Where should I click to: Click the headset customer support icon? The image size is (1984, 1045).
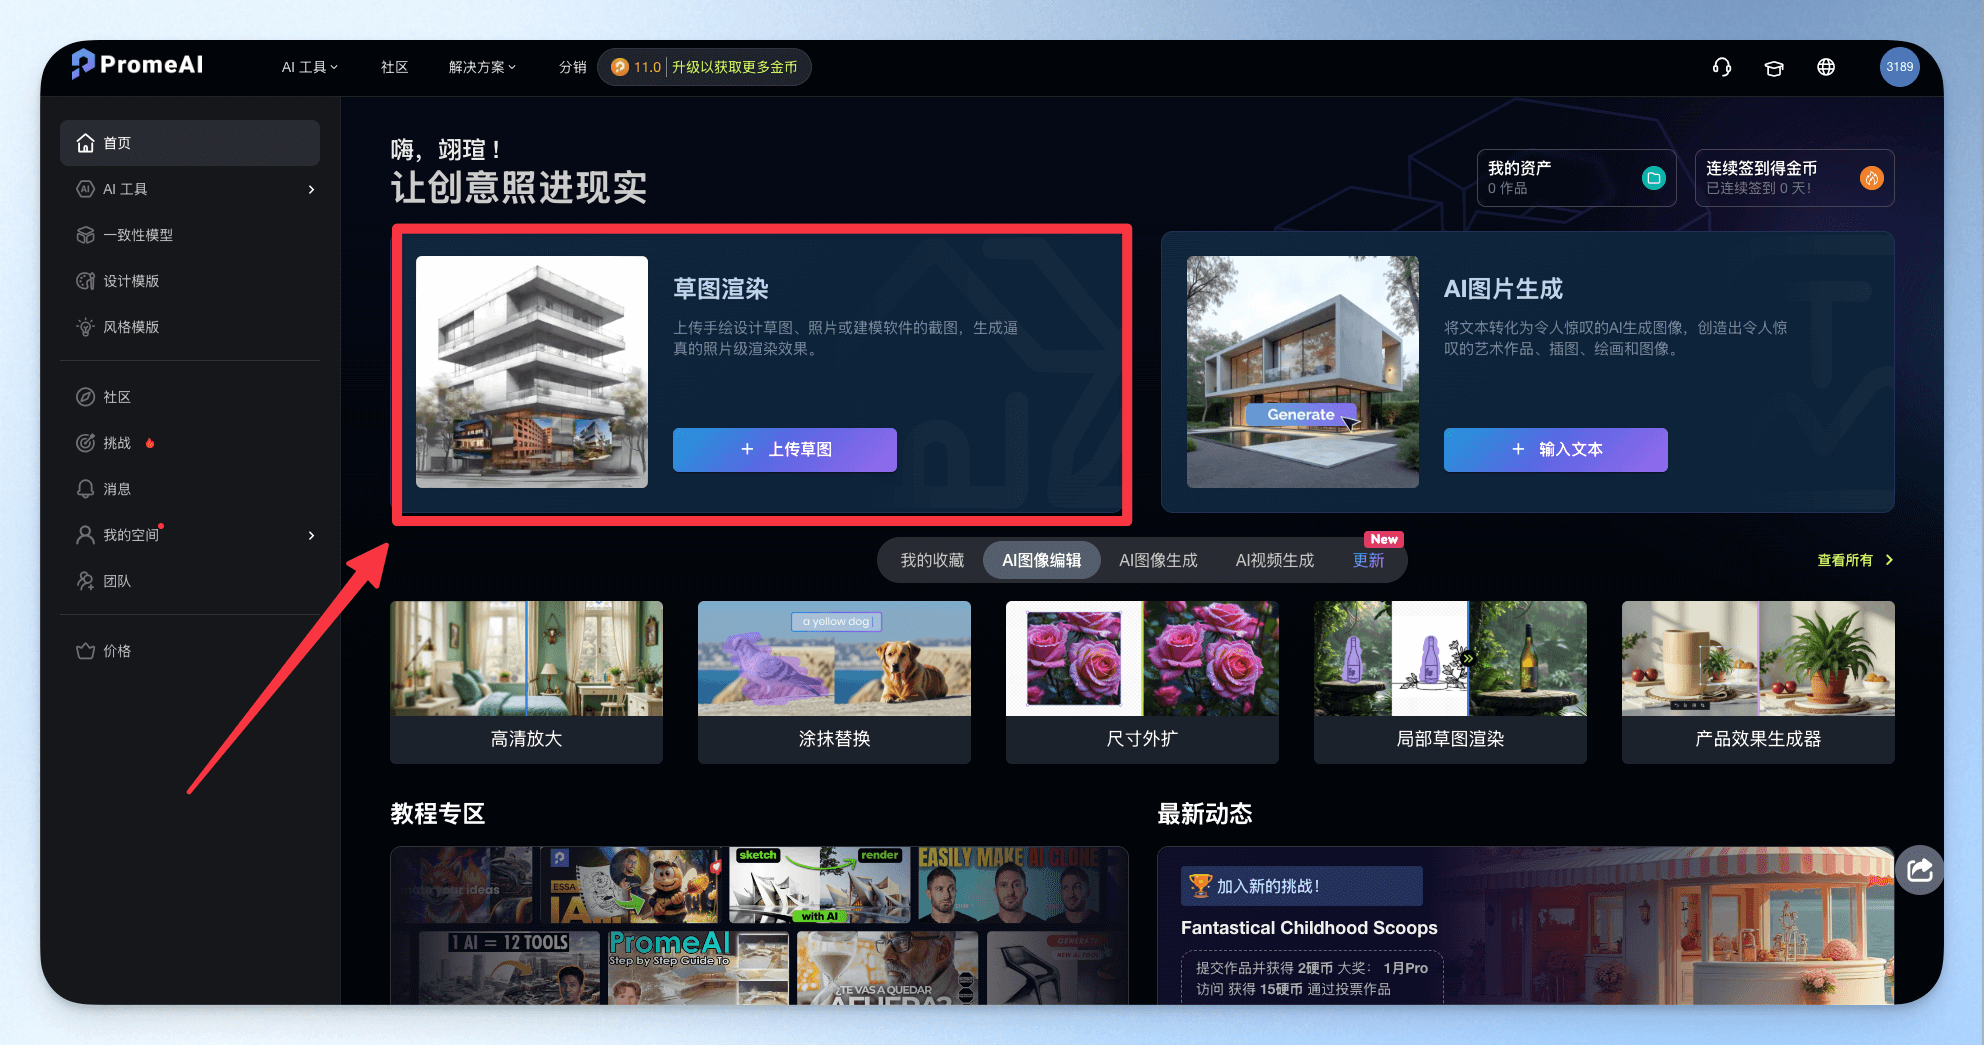click(1721, 67)
